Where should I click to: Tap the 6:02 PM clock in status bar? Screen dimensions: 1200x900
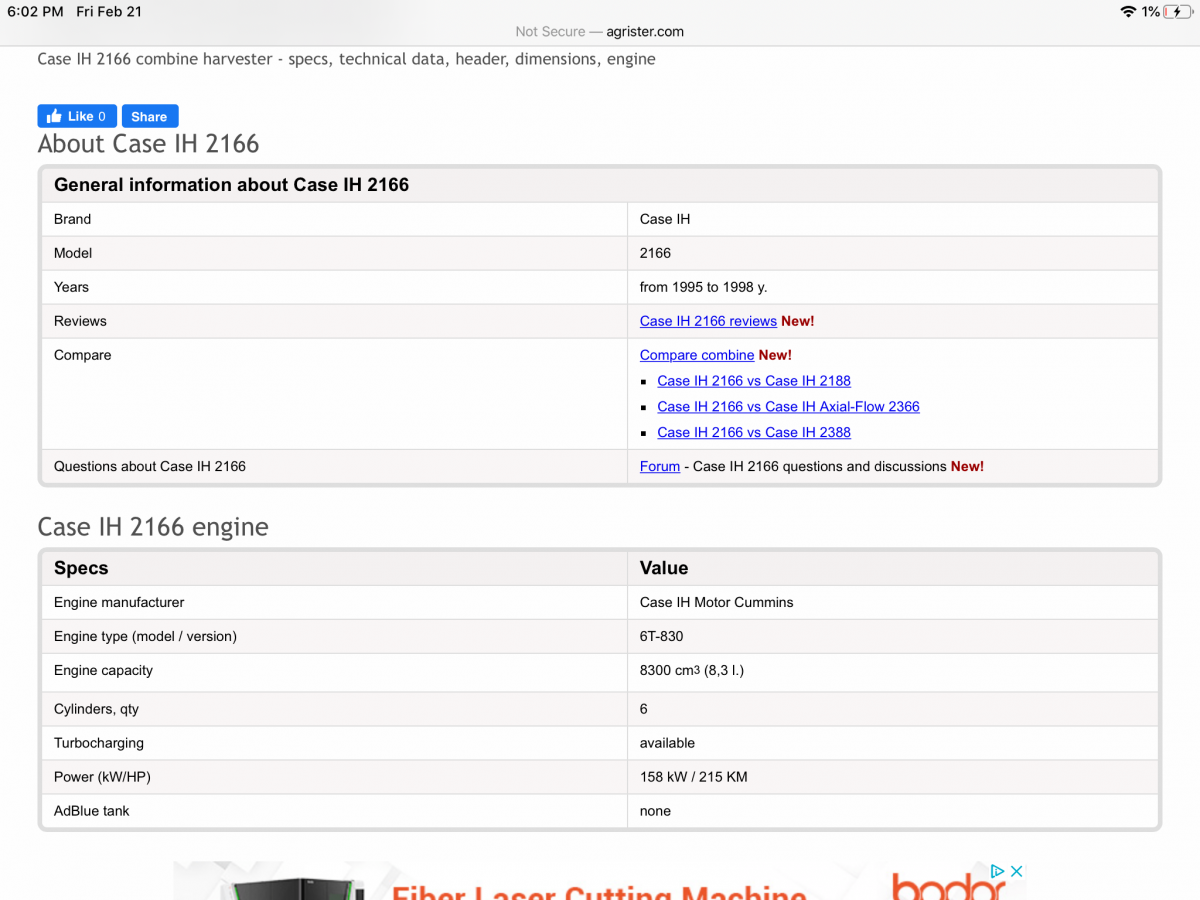click(35, 11)
